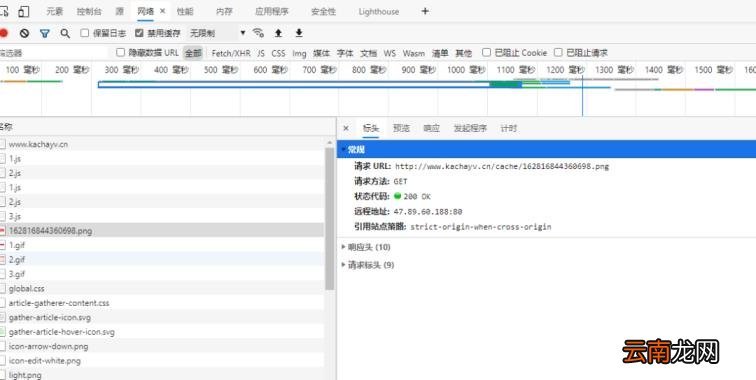The width and height of the screenshot is (756, 380).
Task: Filter requests by JS
Action: click(261, 53)
